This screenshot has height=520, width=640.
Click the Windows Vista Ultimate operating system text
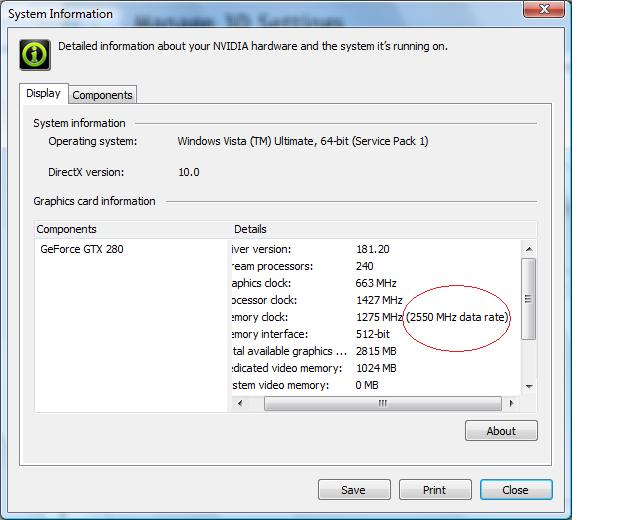tap(303, 141)
